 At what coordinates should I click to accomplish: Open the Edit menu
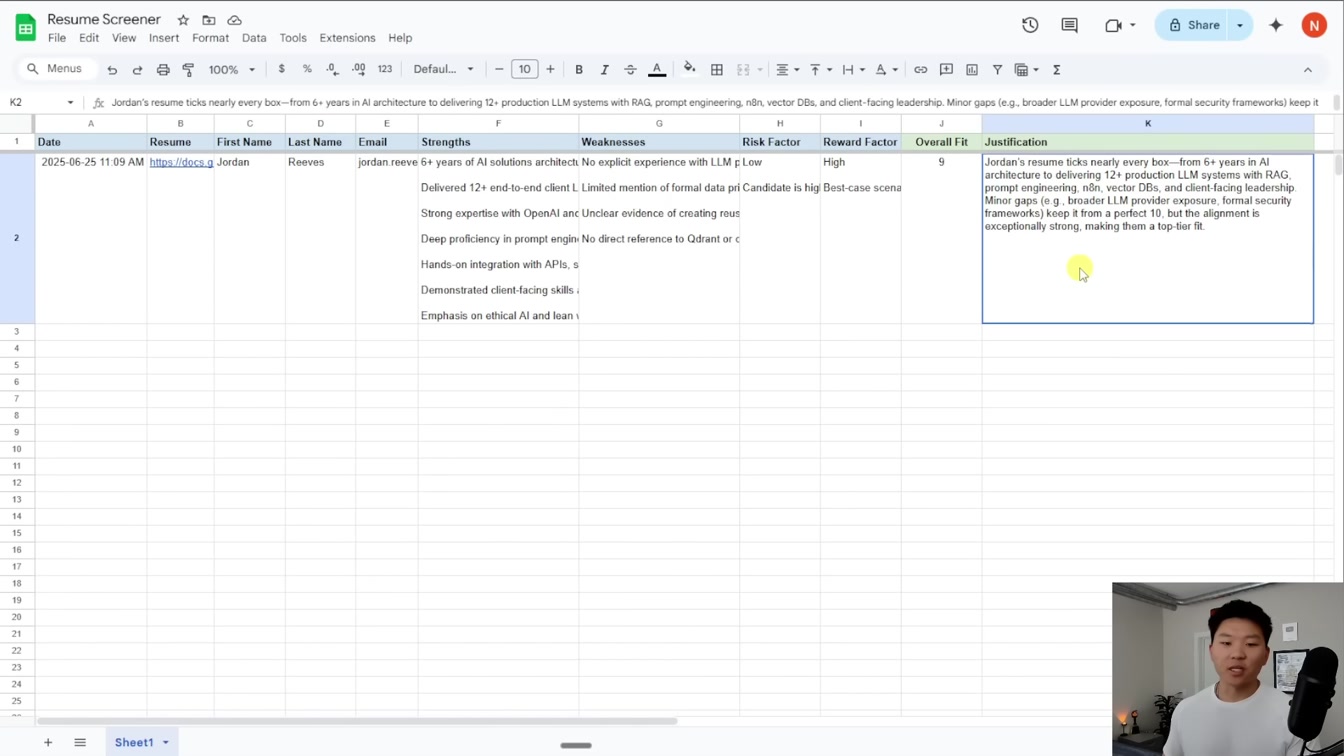coord(89,38)
